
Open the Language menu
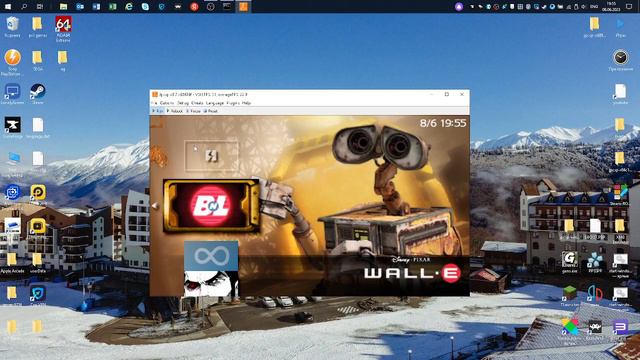click(x=215, y=103)
